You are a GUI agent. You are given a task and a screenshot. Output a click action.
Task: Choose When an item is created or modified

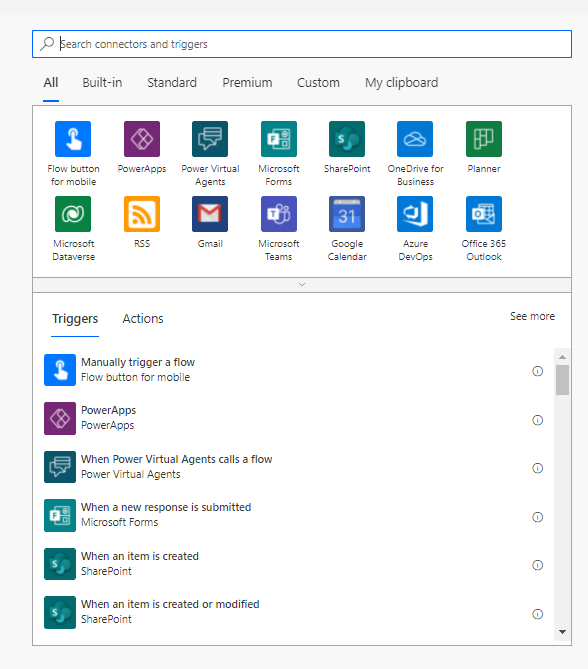pyautogui.click(x=294, y=612)
